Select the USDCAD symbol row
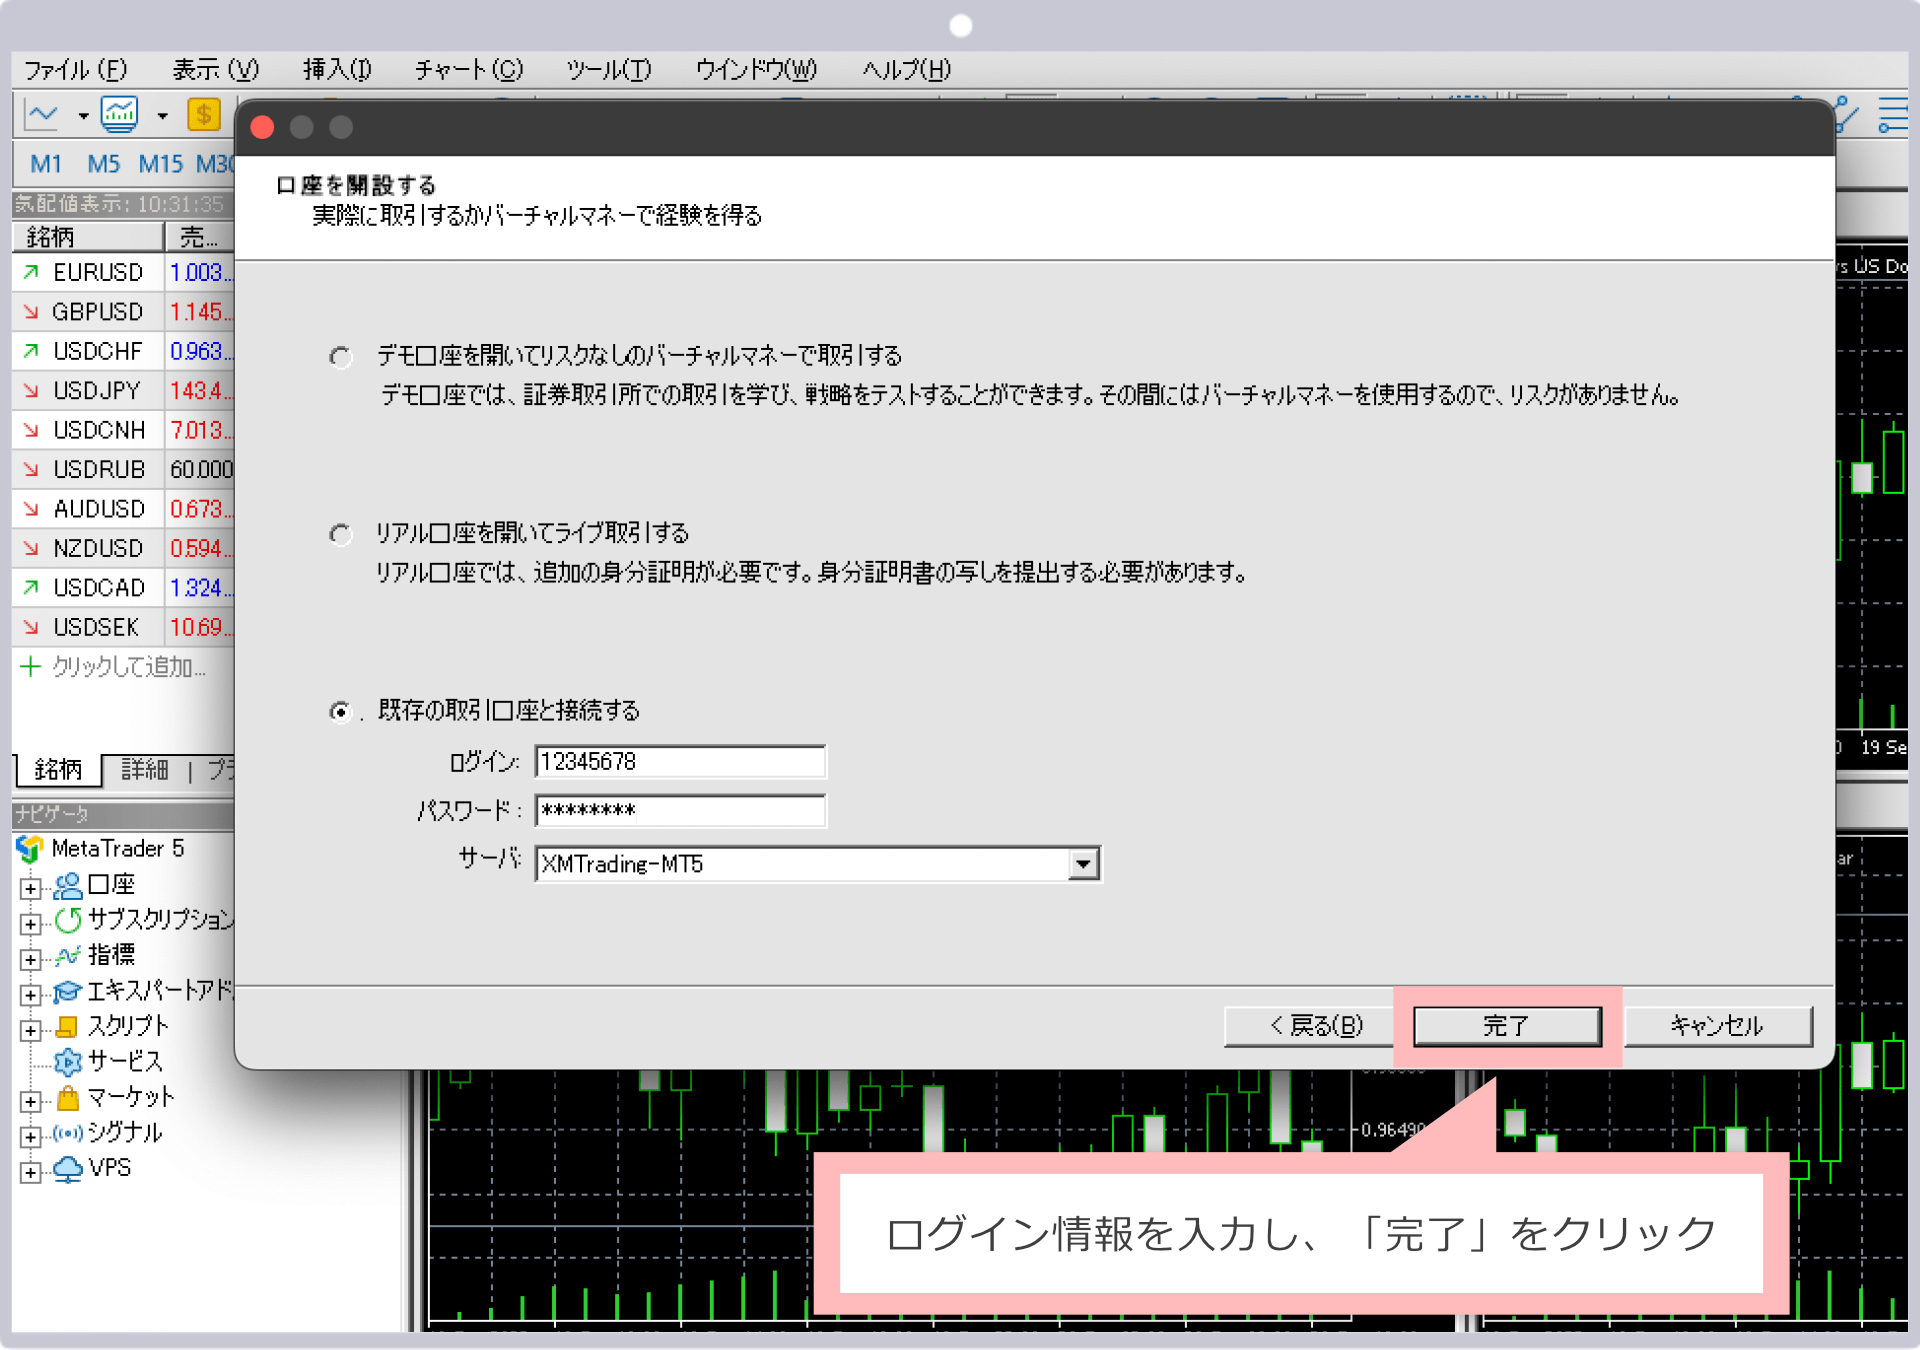Viewport: 1920px width, 1350px height. (123, 589)
